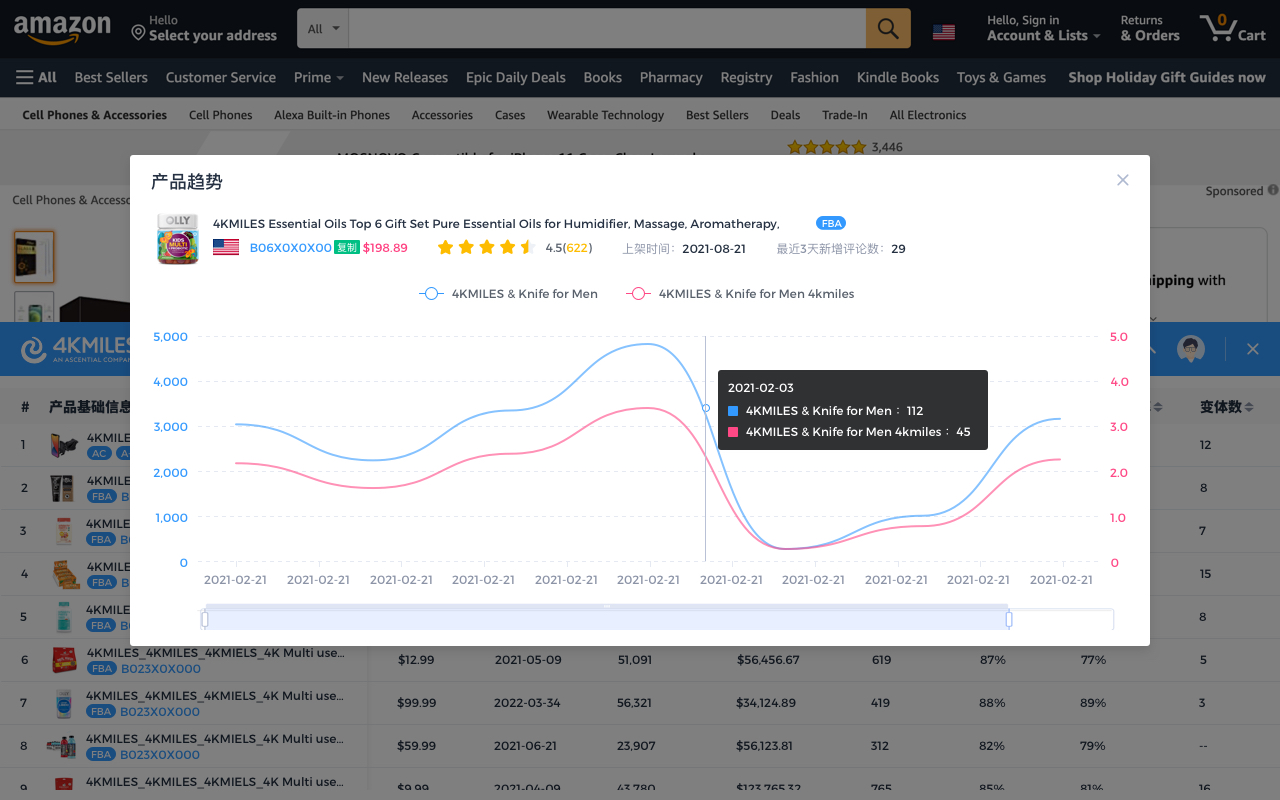1280x800 pixels.
Task: Open Customer Service
Action: [221, 77]
